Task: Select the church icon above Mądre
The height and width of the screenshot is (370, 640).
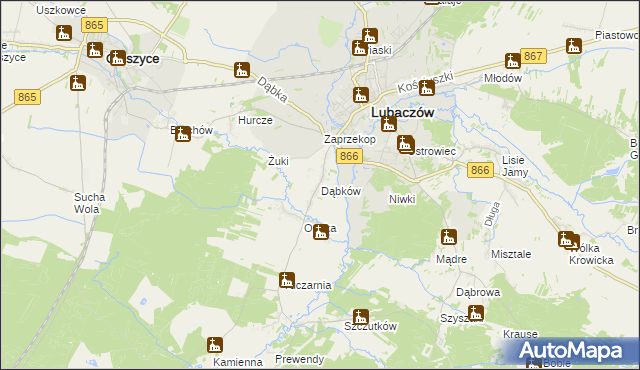Action: (x=449, y=237)
